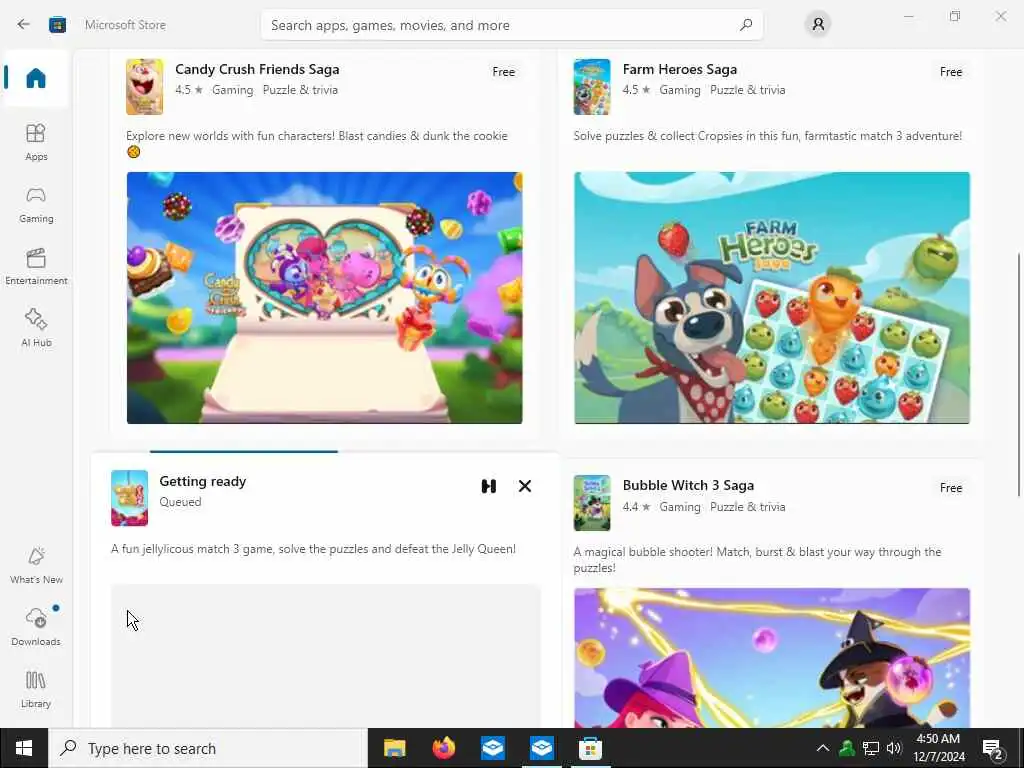Image resolution: width=1024 pixels, height=768 pixels.
Task: Open Bubble Witch 3 Saga title
Action: (688, 485)
